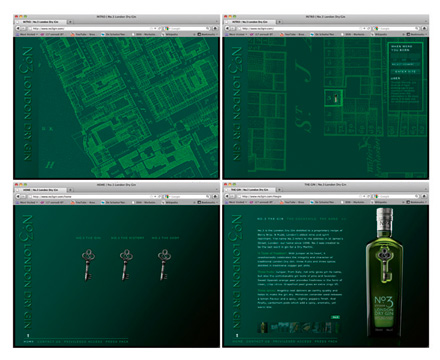Open the Most Visited bookmarks dropdown in the Home window
The width and height of the screenshot is (440, 360).
pos(27,202)
